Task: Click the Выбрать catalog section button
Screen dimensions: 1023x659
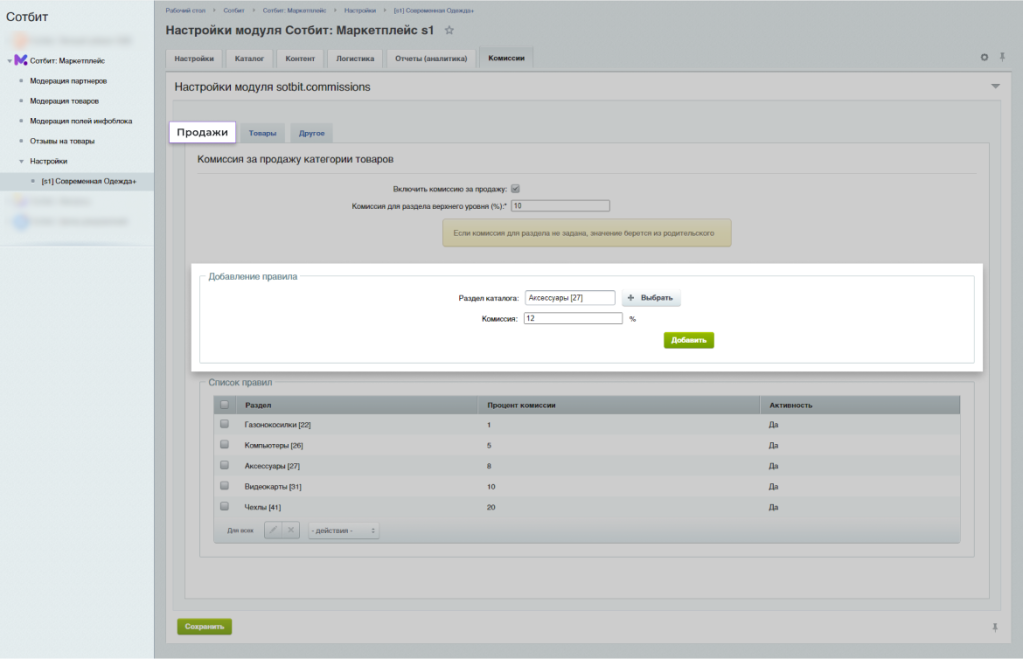Action: [650, 298]
